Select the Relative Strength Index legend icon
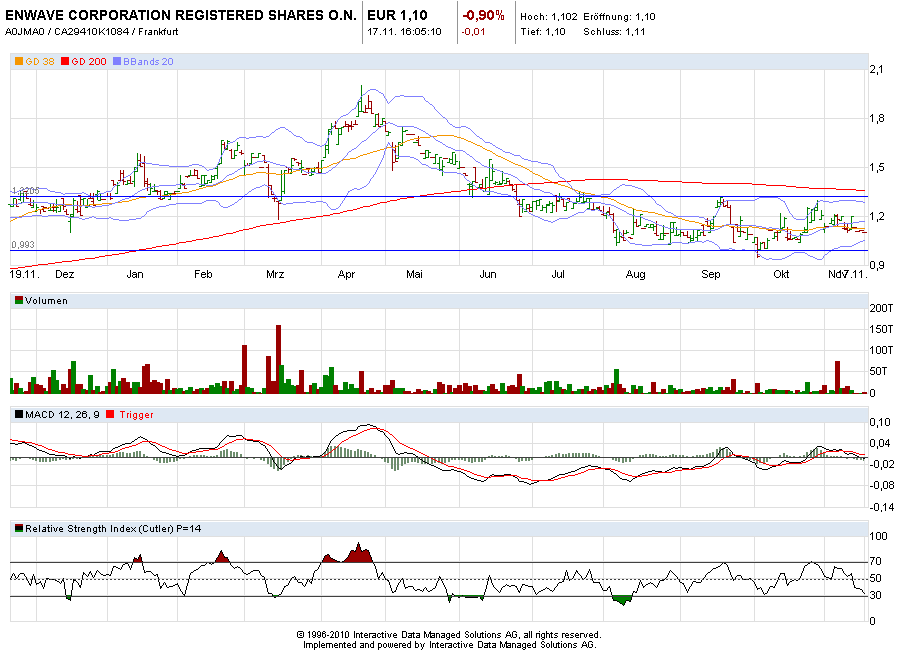 click(x=19, y=528)
